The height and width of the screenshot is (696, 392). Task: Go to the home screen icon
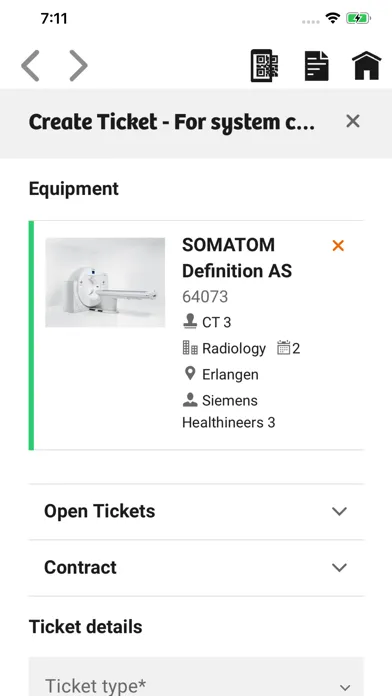pos(367,66)
